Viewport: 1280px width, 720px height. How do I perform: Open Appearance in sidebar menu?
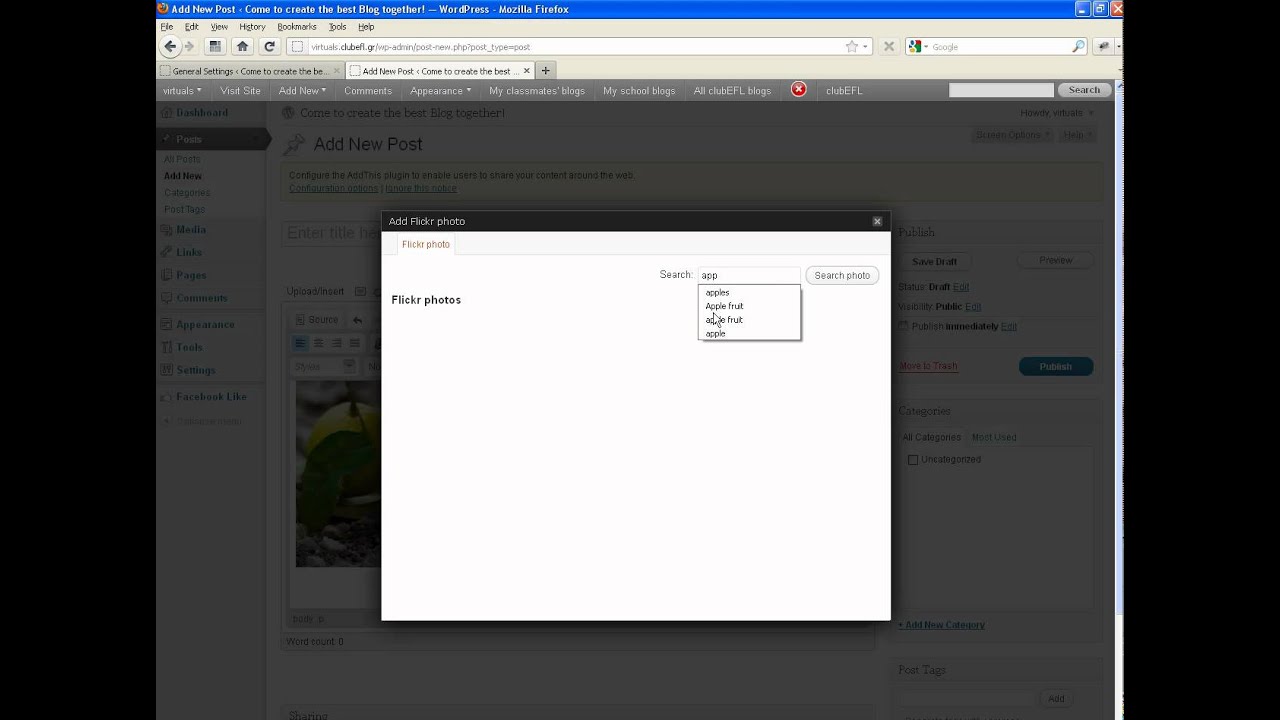(x=205, y=324)
